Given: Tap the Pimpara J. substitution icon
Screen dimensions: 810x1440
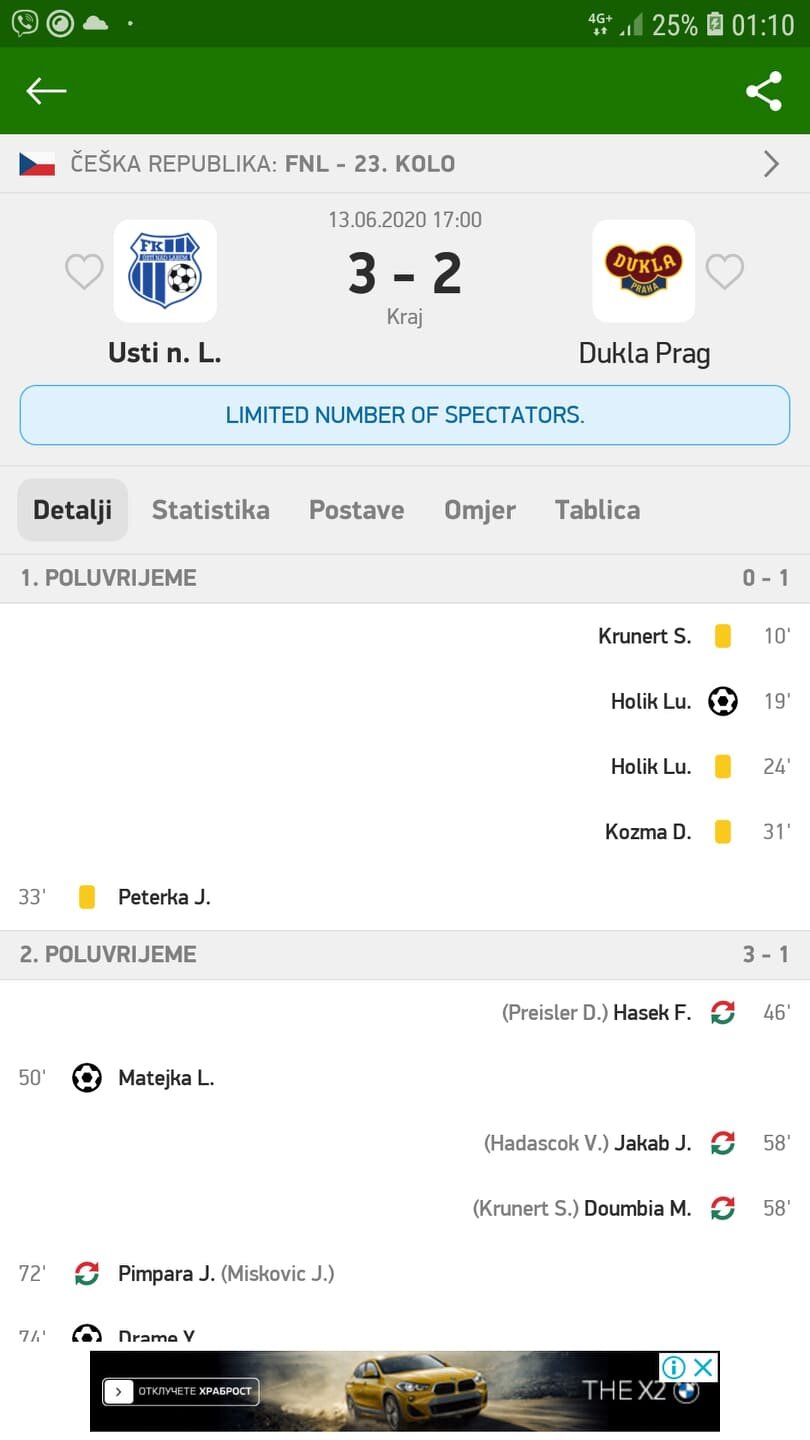Looking at the screenshot, I should [87, 1273].
